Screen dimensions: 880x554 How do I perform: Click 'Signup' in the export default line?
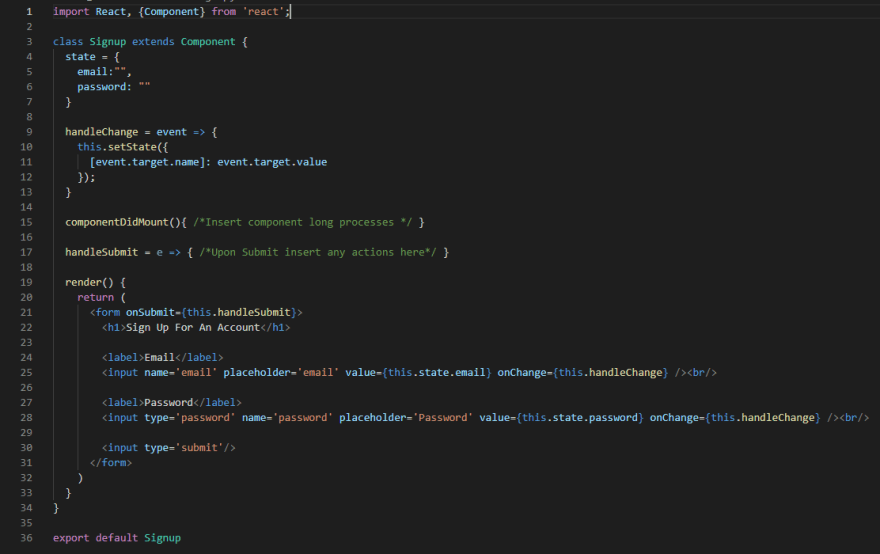(163, 538)
